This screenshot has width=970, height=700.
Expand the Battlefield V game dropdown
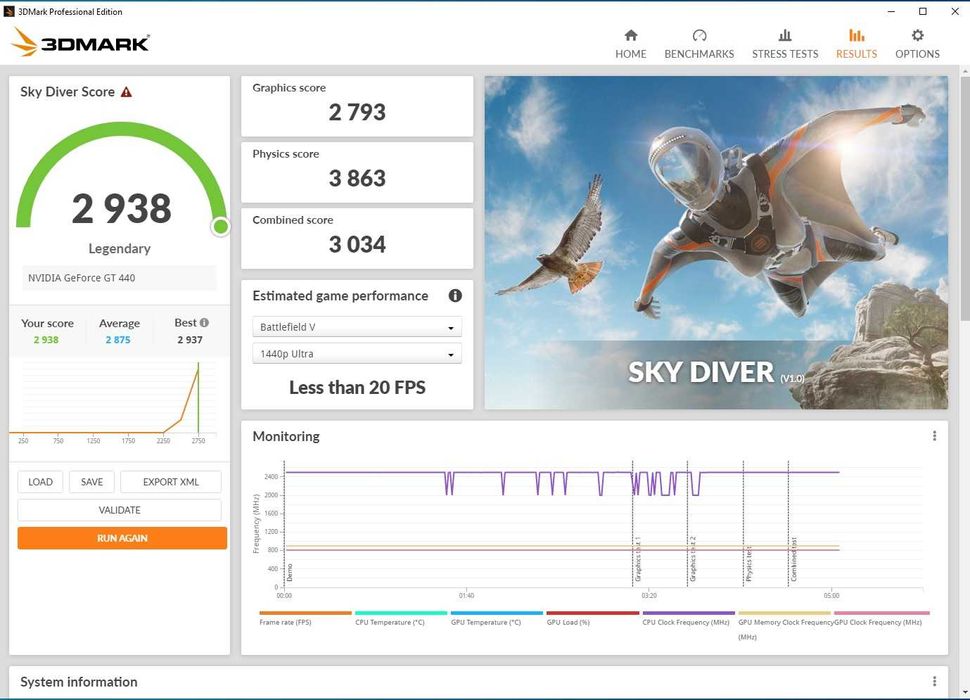pyautogui.click(x=356, y=327)
